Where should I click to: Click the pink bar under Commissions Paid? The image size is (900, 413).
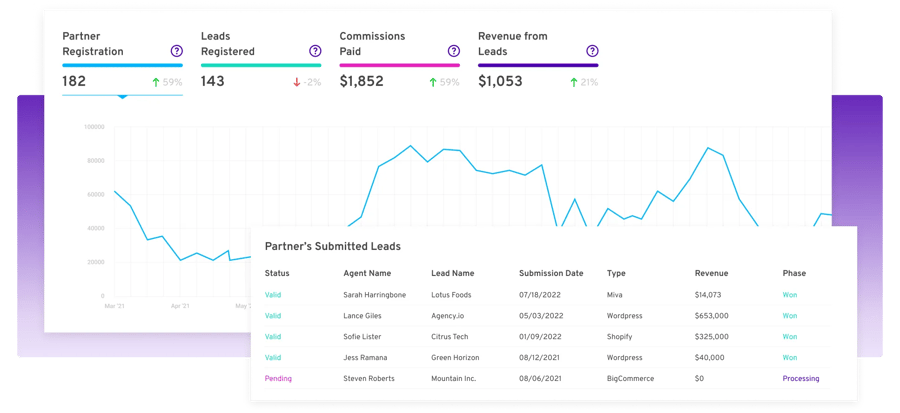[x=399, y=65]
